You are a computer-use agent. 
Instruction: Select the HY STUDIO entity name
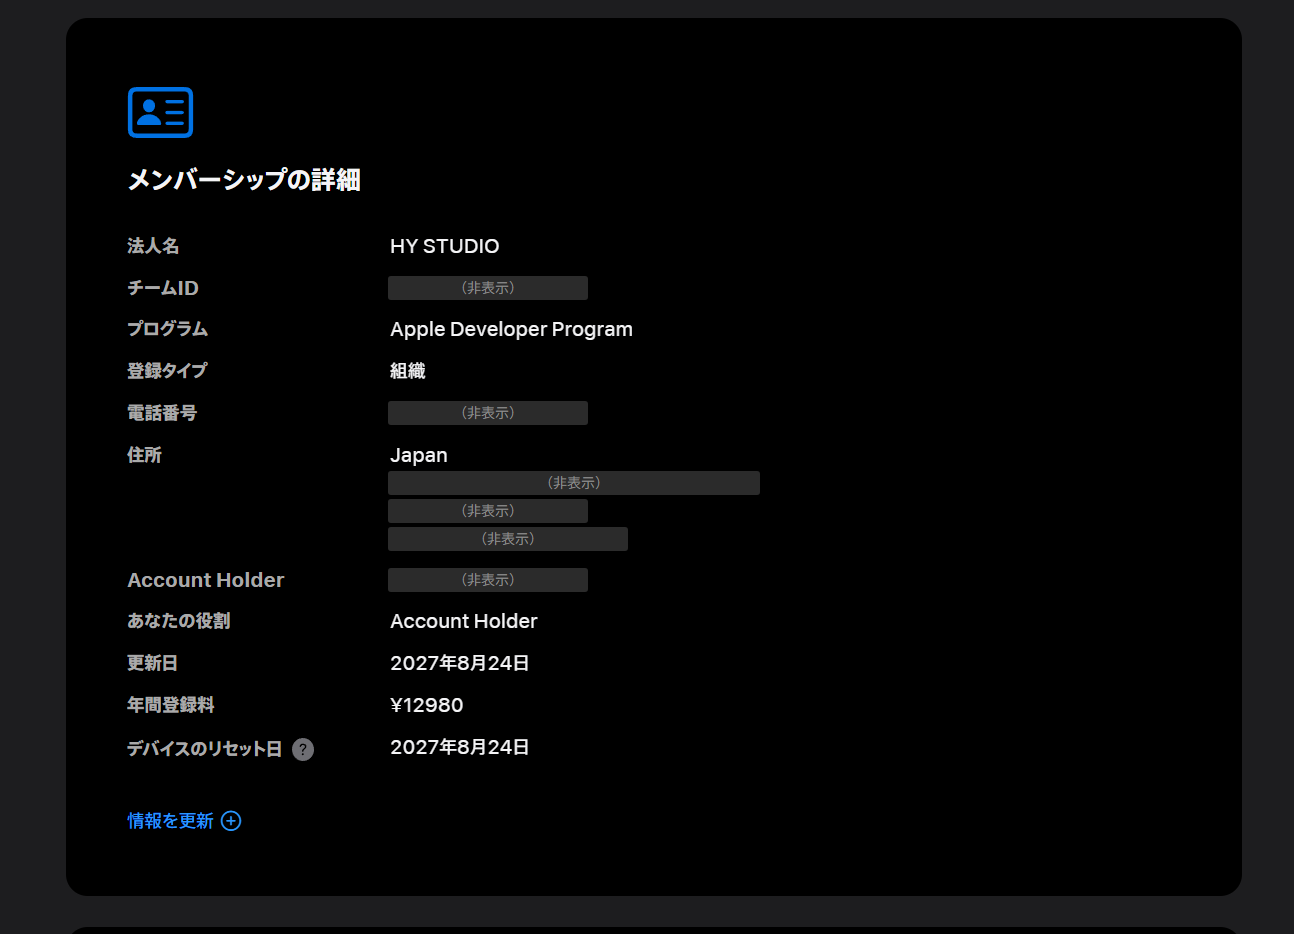445,246
